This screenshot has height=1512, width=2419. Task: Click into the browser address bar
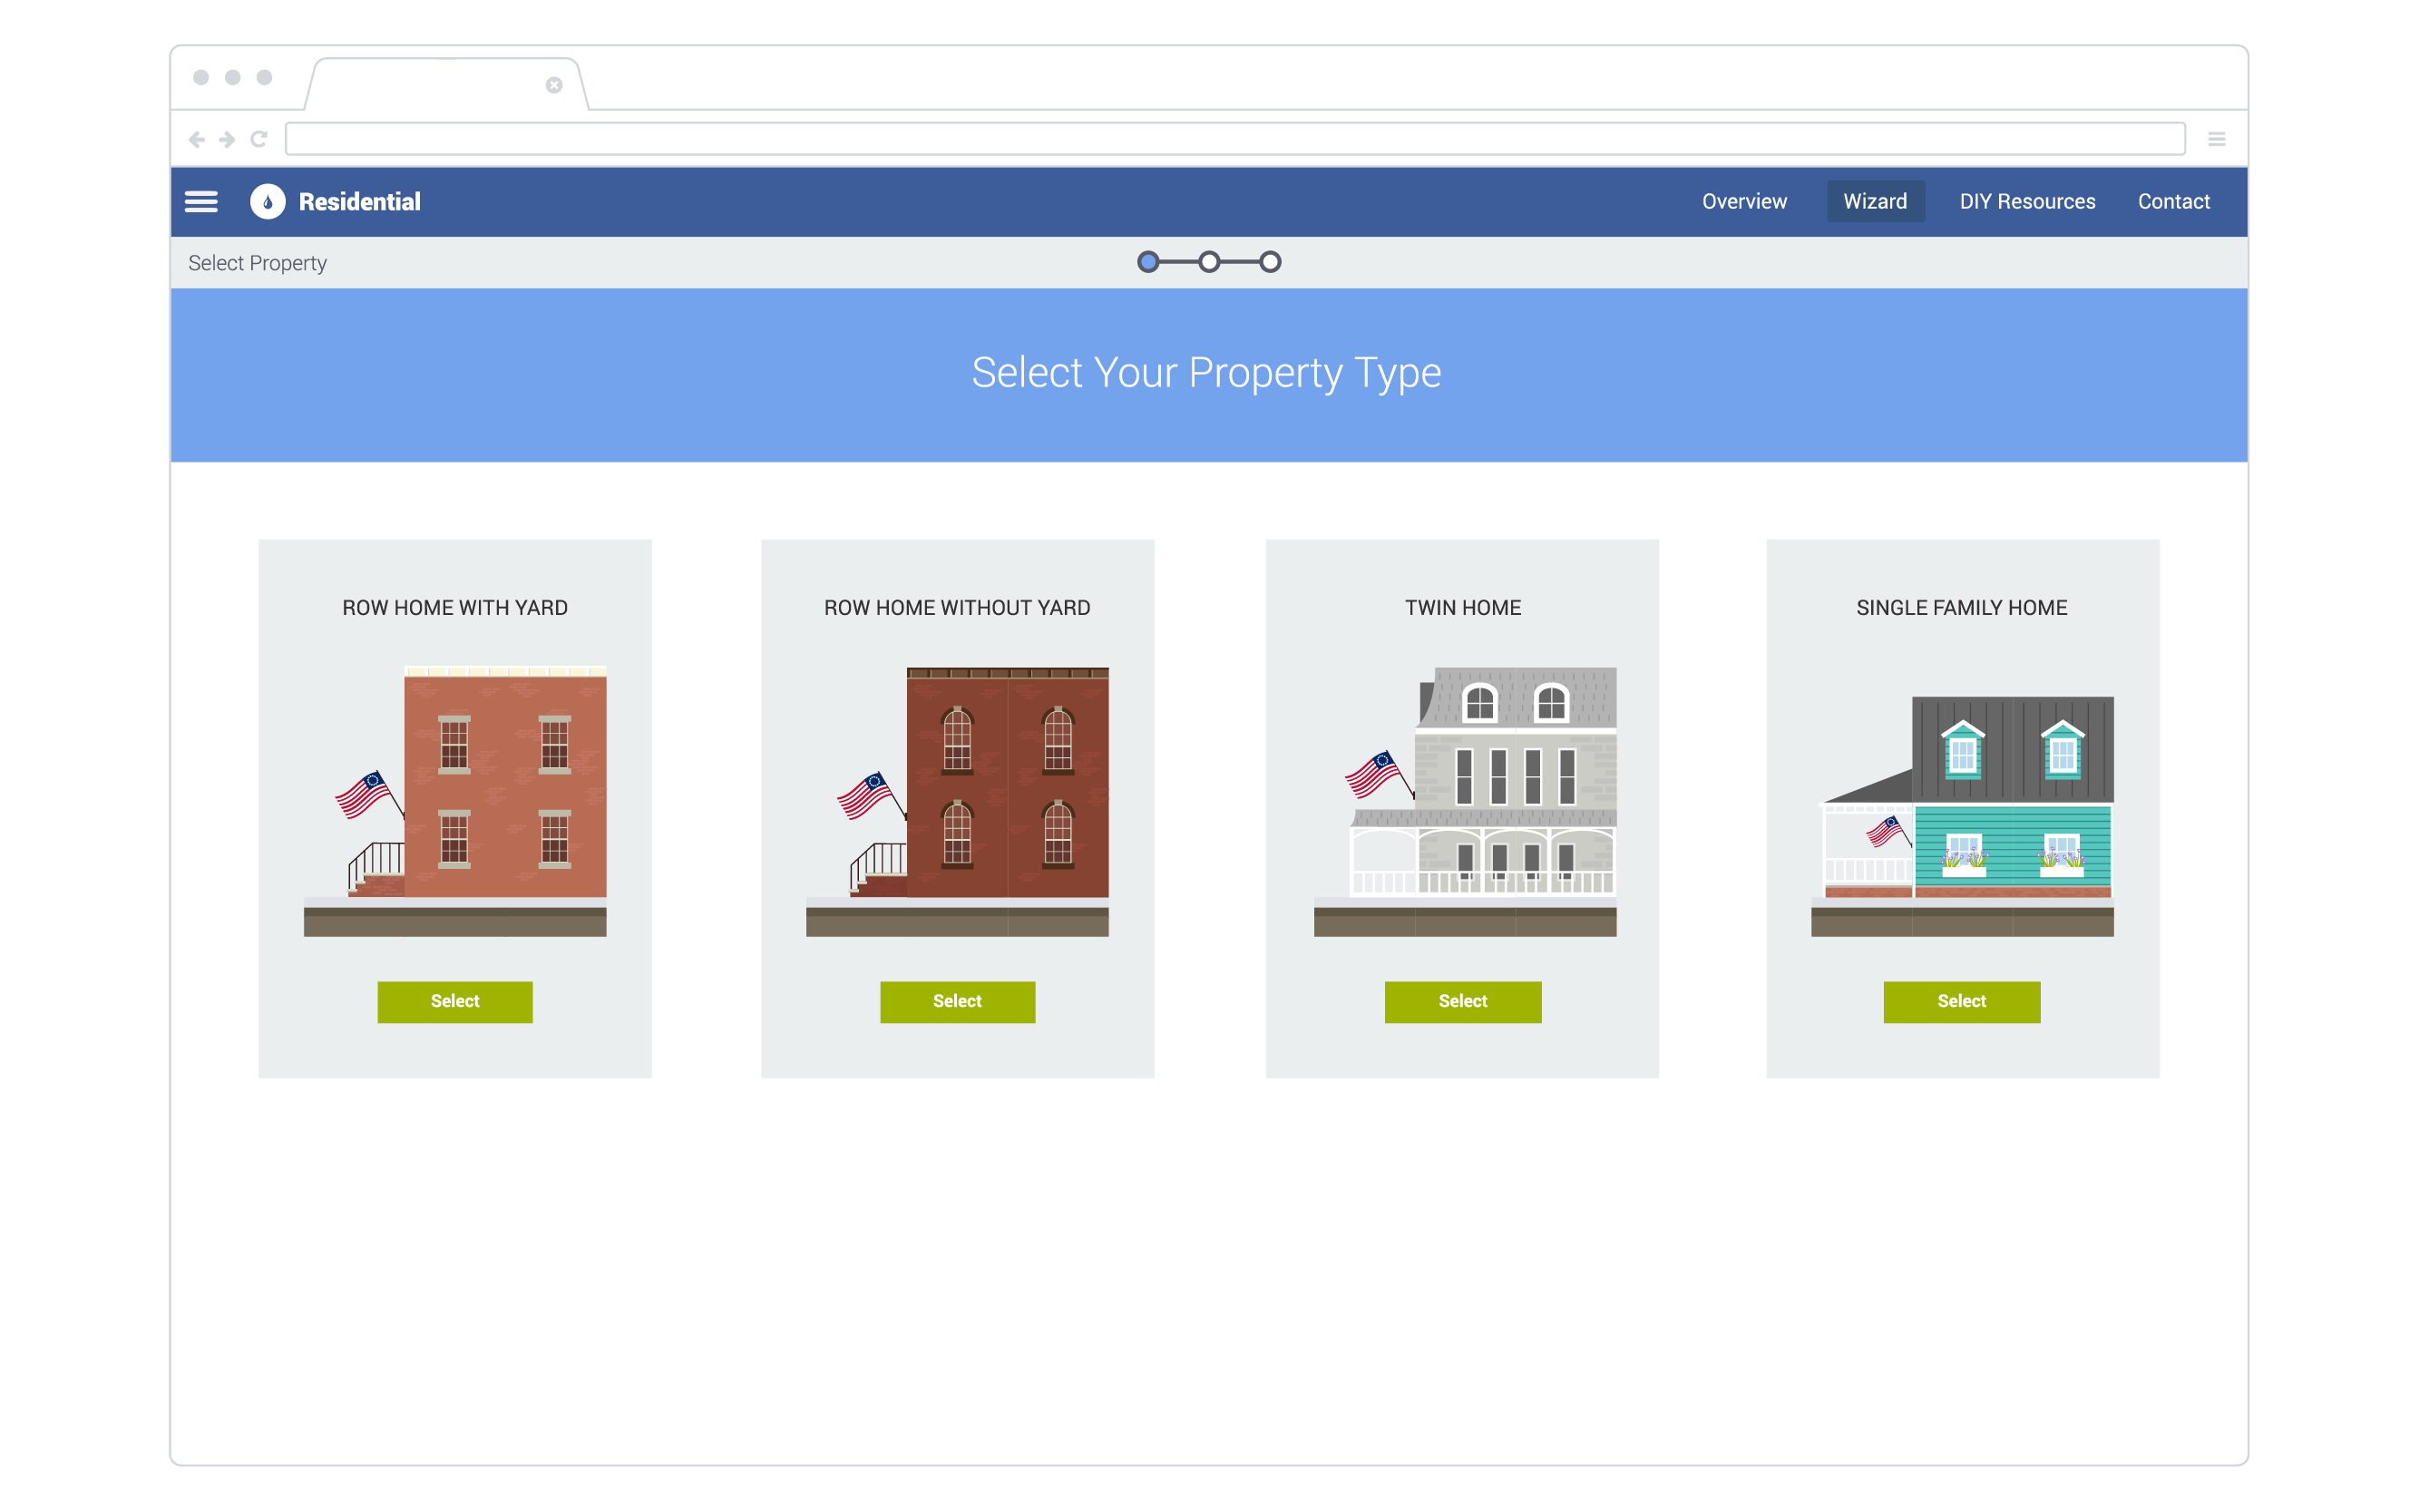coord(1234,139)
